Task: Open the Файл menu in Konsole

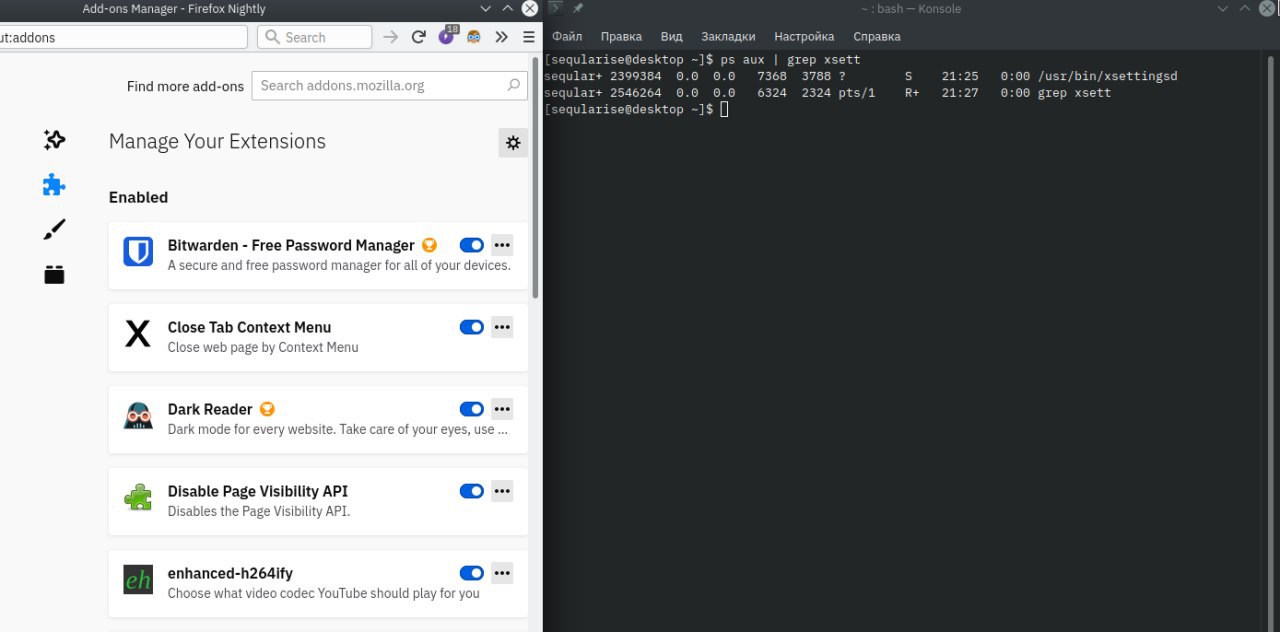Action: 567,36
